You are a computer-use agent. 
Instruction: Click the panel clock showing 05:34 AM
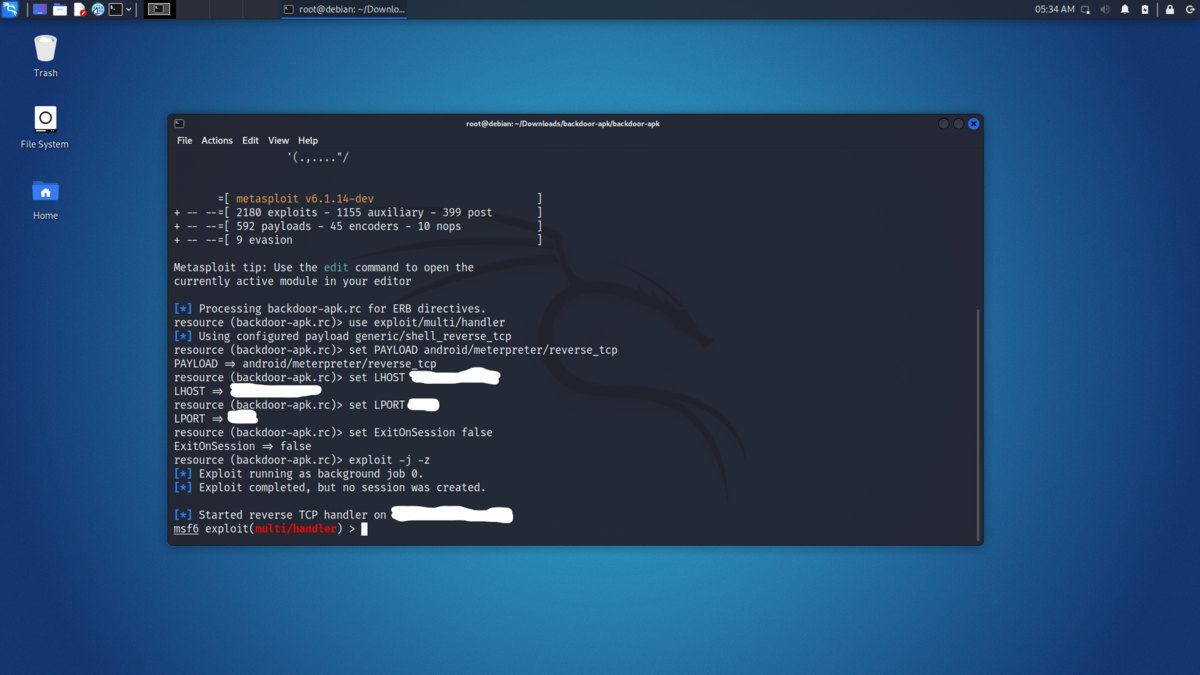point(1055,9)
